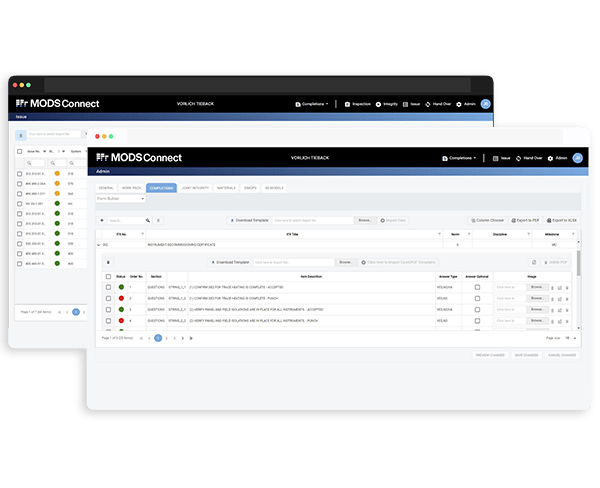This screenshot has height=488, width=600.
Task: Click the trash icon in the nested item grid toolbar
Action: [108, 263]
